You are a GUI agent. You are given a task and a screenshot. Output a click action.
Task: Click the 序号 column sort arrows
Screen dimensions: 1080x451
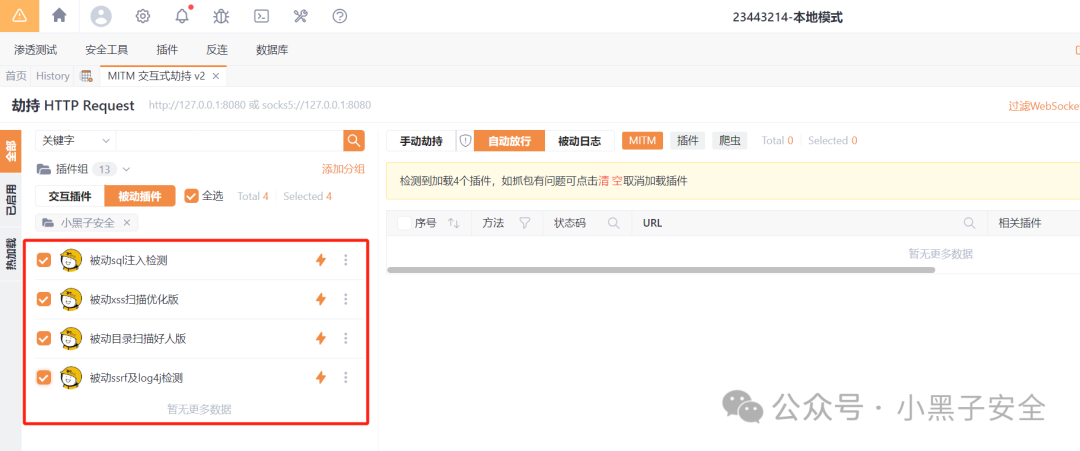pyautogui.click(x=453, y=223)
